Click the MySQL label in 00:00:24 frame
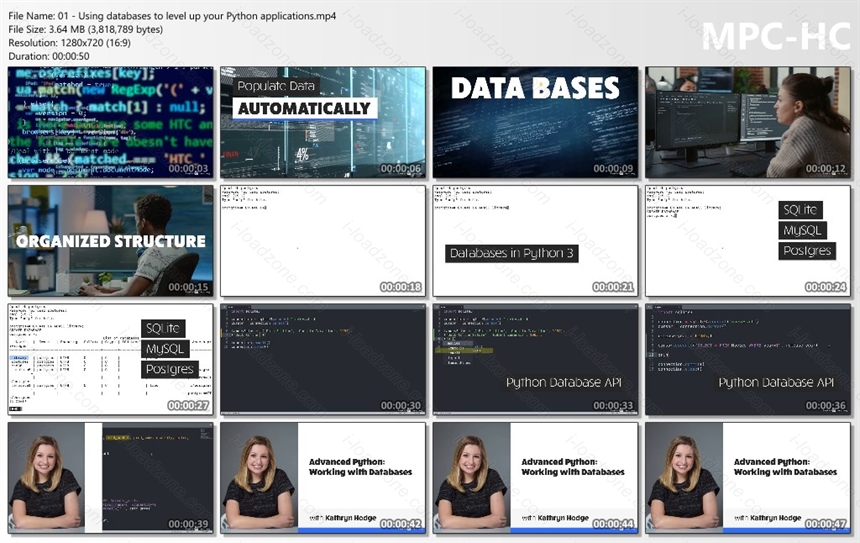 (802, 230)
